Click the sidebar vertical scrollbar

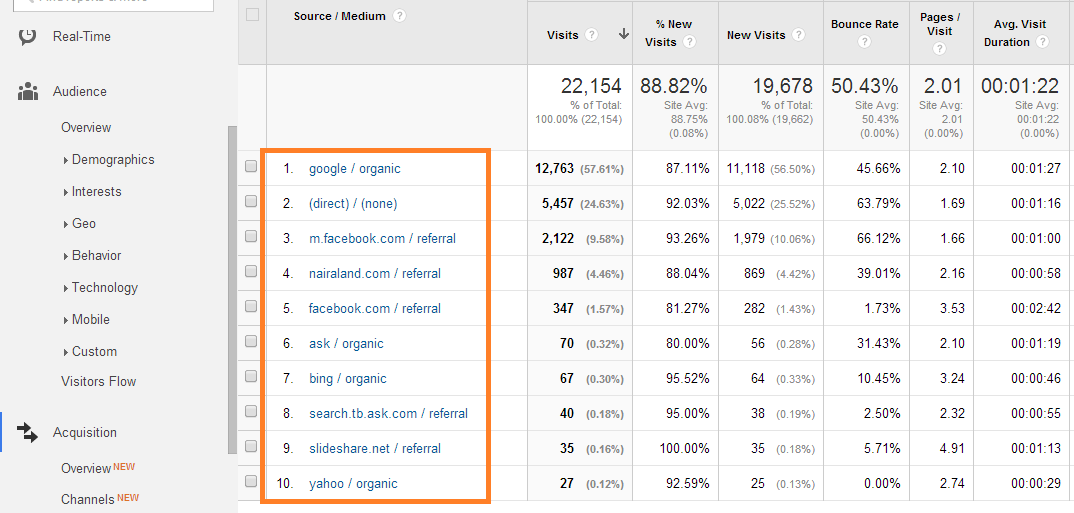[232, 290]
